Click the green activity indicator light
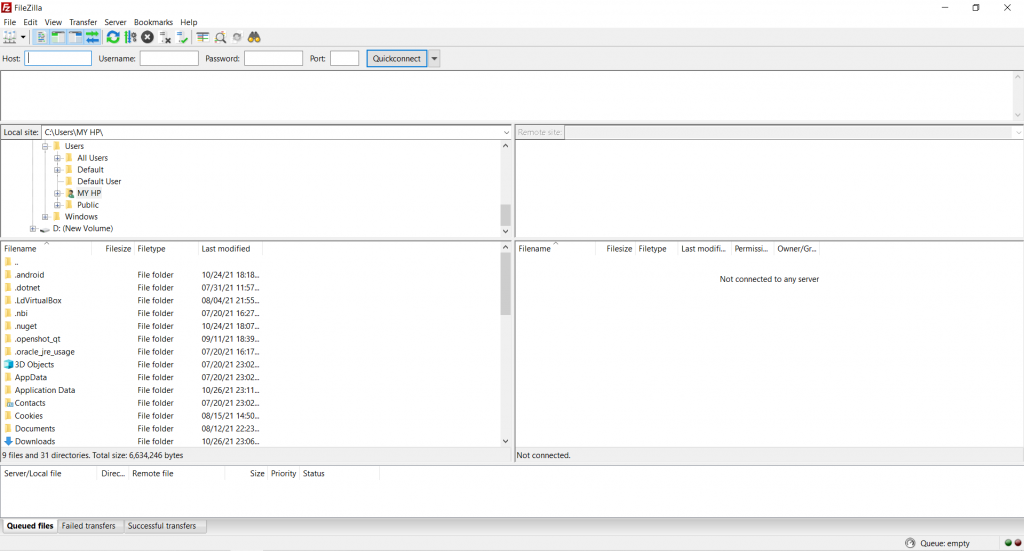1024x551 pixels. 1008,543
